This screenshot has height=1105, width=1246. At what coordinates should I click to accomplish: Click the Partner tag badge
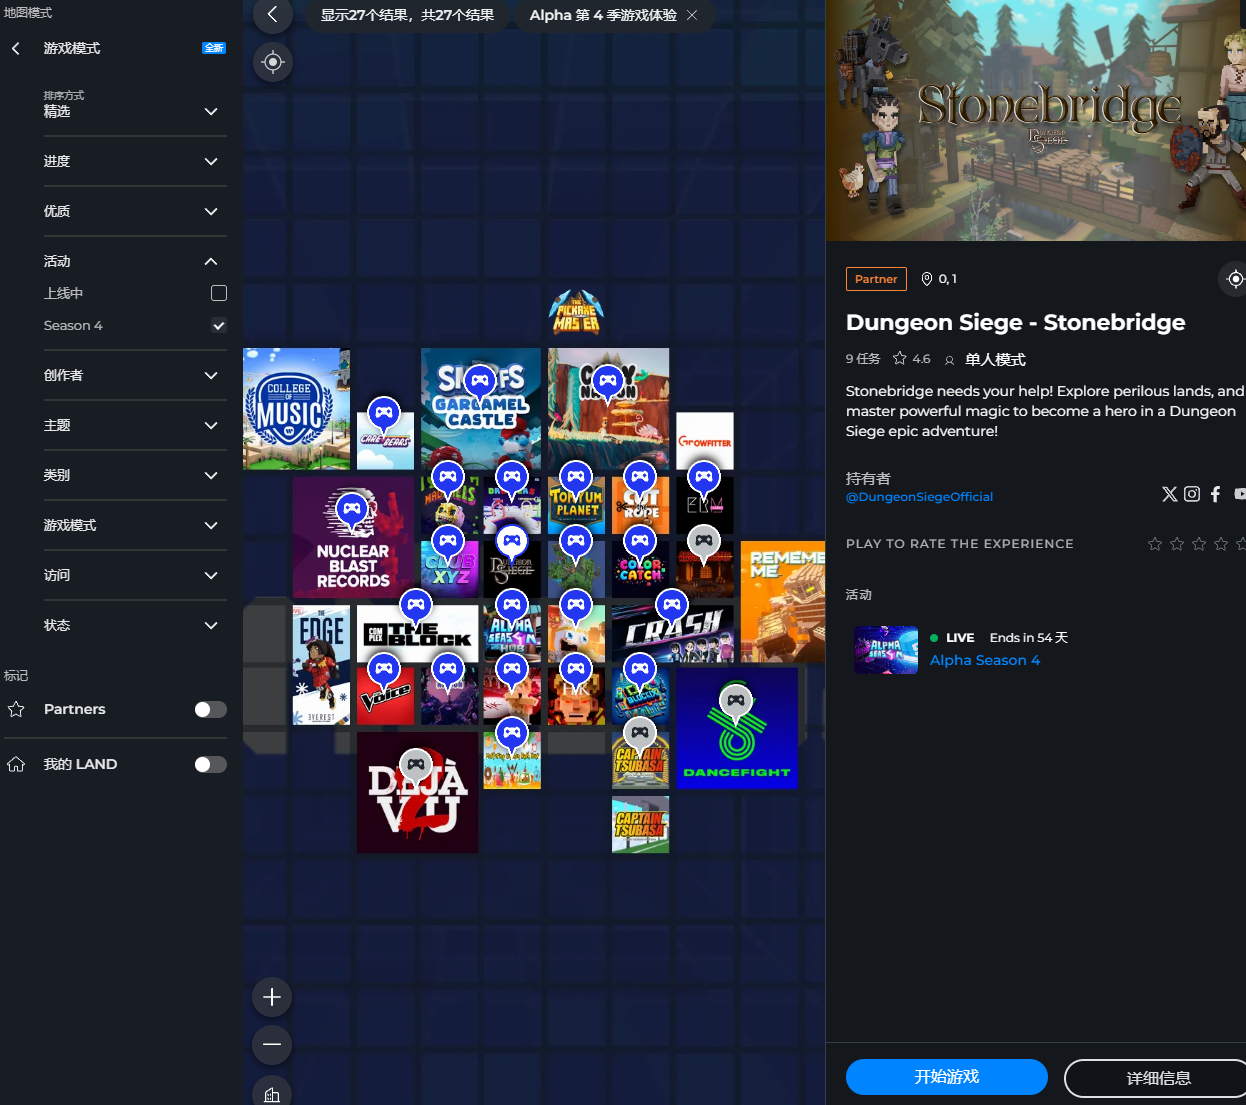[876, 279]
